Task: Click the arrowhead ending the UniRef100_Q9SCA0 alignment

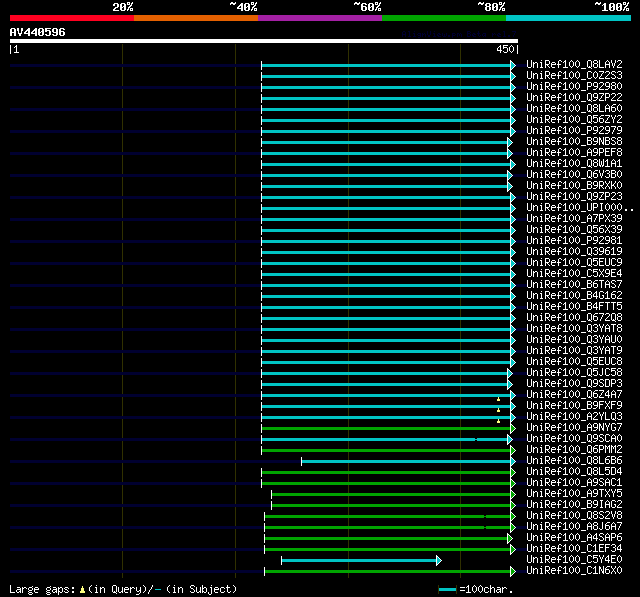Action: click(510, 439)
